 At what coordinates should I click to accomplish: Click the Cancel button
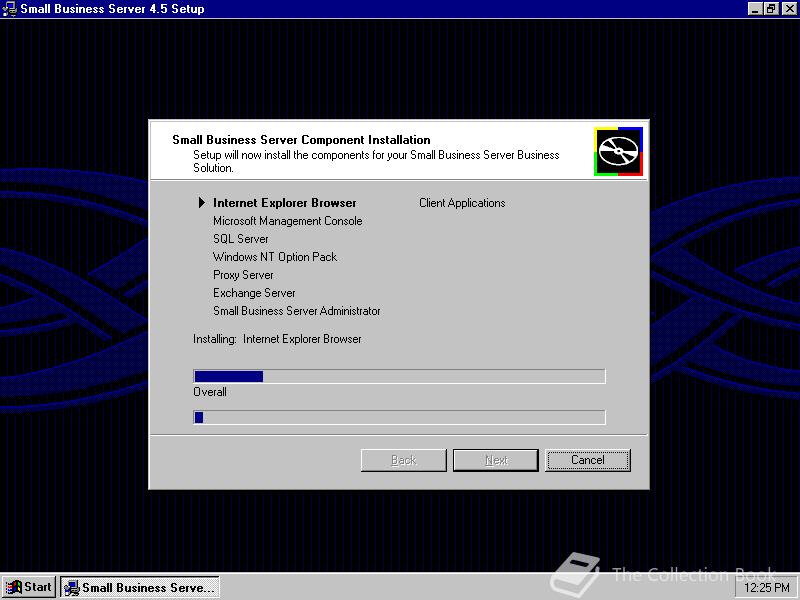587,460
